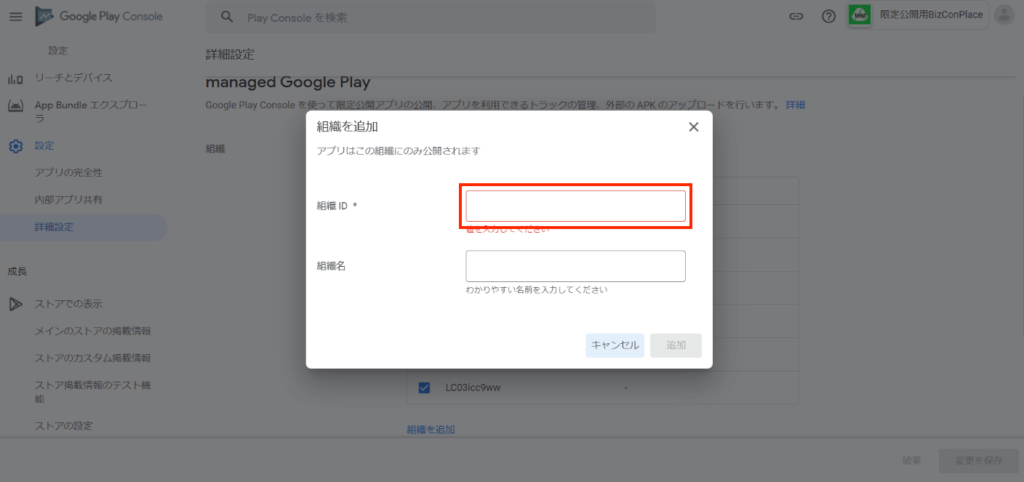Viewport: 1024px width, 482px height.
Task: Open the 組織を追加 link below table
Action: click(430, 429)
